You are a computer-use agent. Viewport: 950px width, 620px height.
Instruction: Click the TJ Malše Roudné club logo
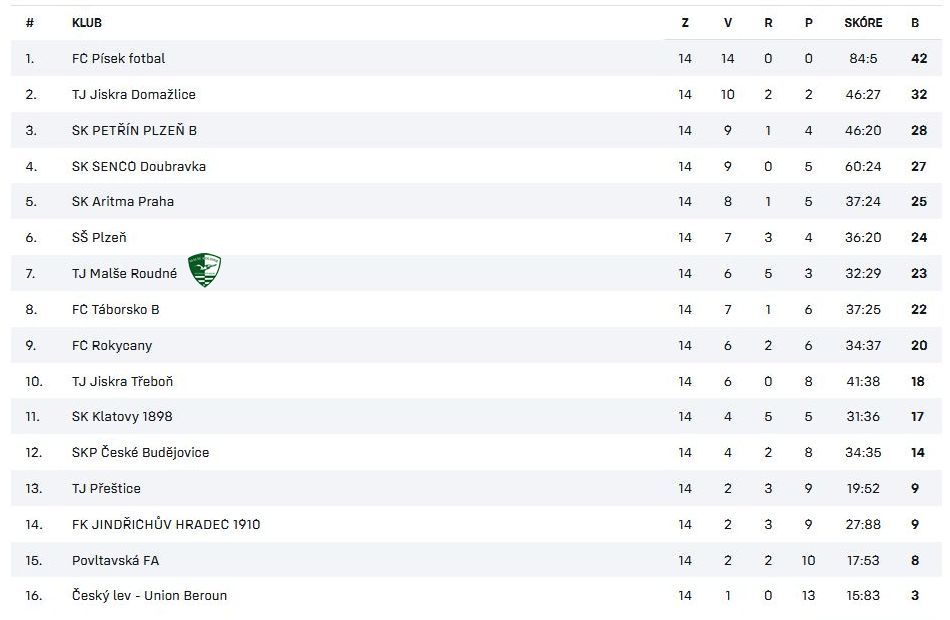click(x=205, y=270)
